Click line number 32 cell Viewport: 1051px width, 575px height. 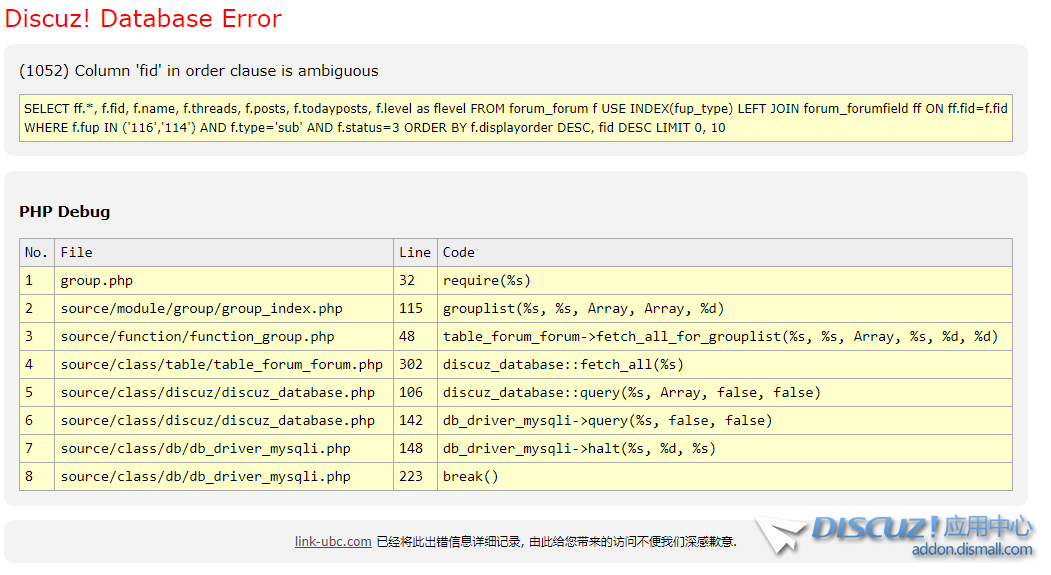[x=415, y=281]
